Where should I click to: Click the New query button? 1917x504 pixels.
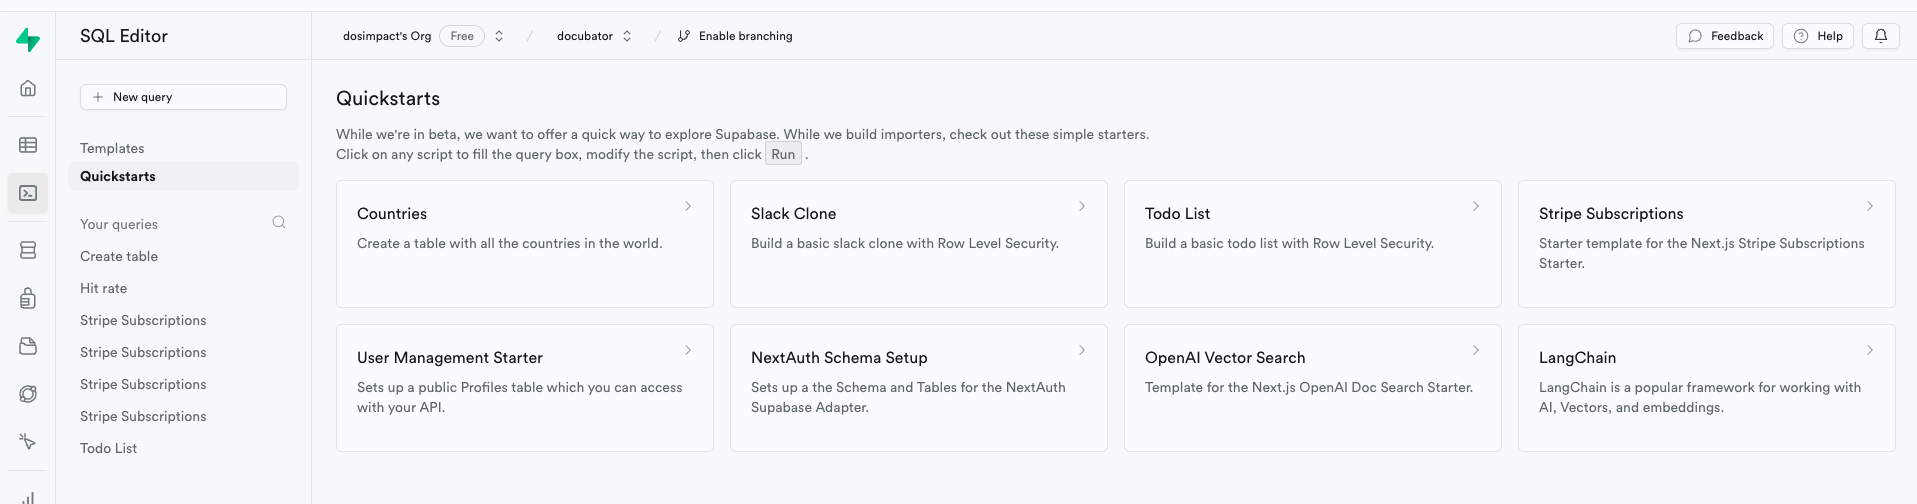(x=183, y=97)
